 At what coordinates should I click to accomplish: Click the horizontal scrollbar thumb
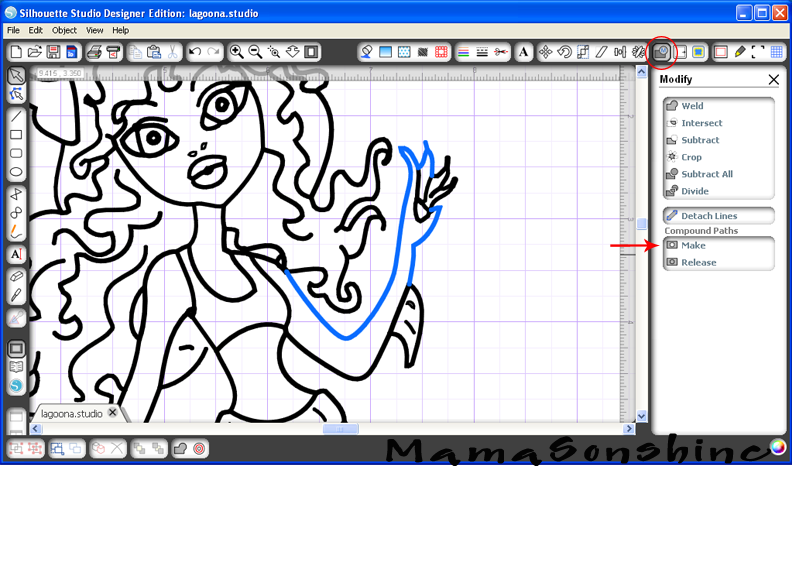(340, 429)
